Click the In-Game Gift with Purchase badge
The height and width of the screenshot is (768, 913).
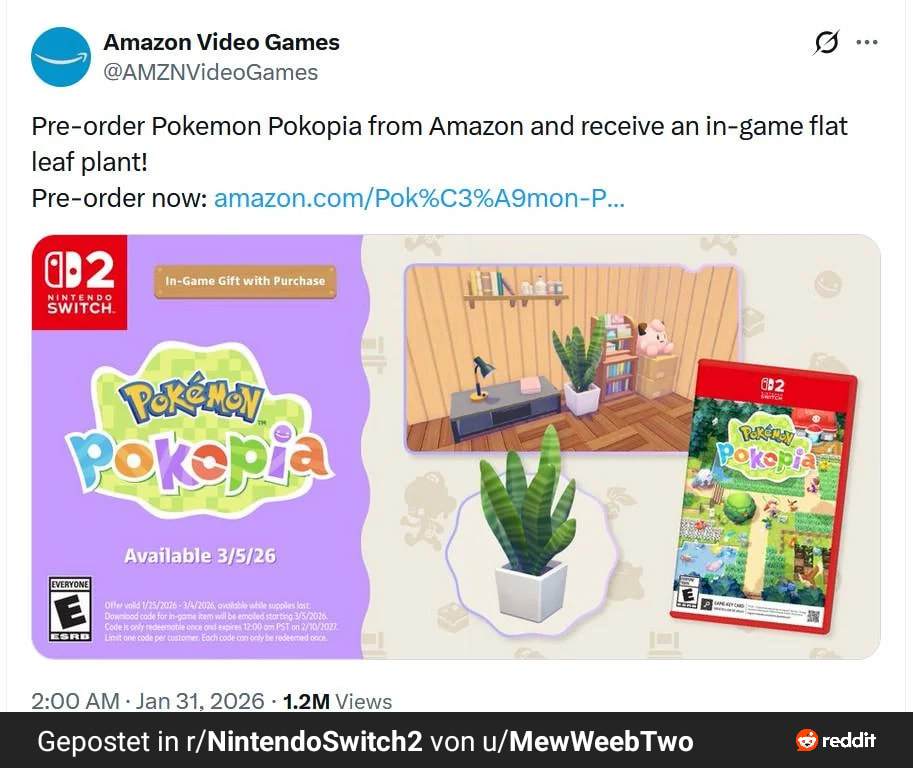245,281
